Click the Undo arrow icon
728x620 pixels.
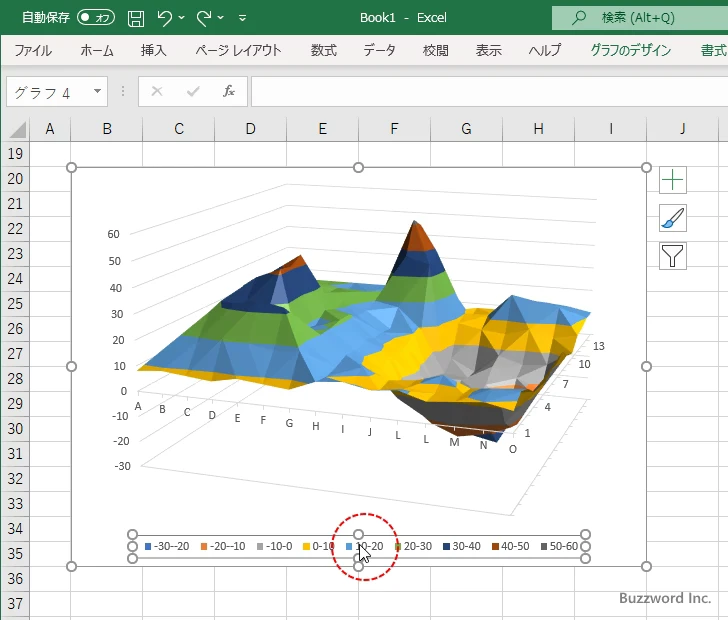pos(164,18)
